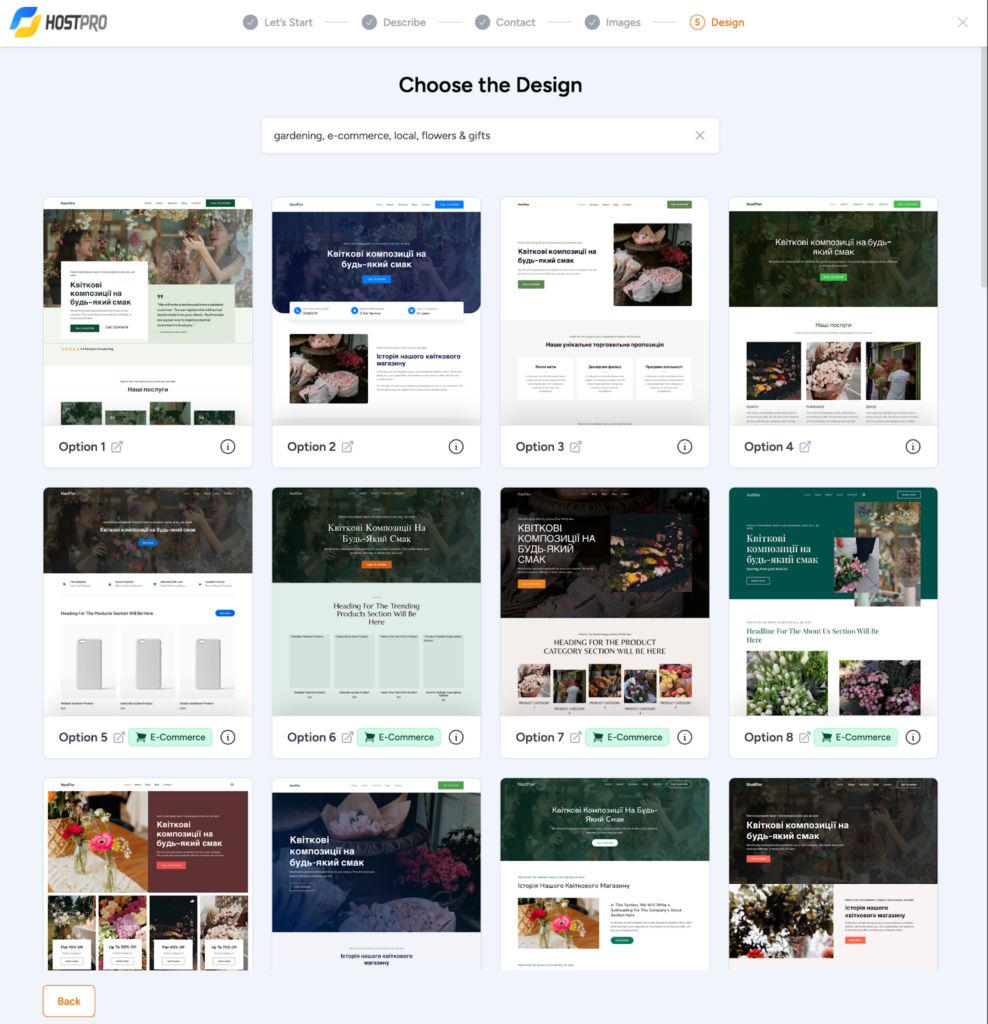Click E-Commerce badge on Option 7
This screenshot has height=1024, width=988.
[628, 737]
